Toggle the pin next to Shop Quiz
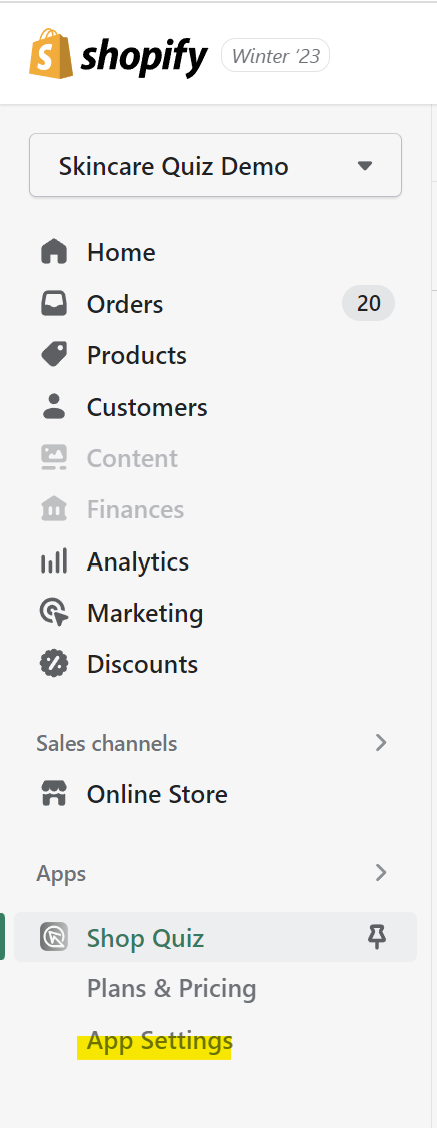Screen dimensions: 437x1128 point(377,937)
